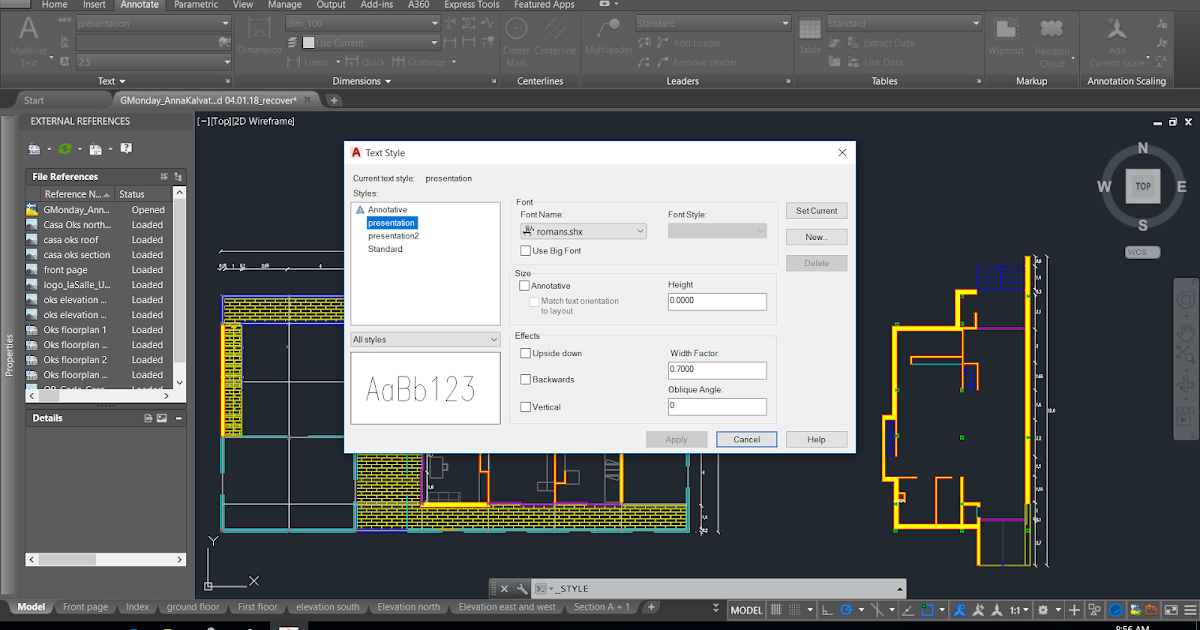
Task: Open the Elevation north layout tab
Action: click(x=409, y=606)
